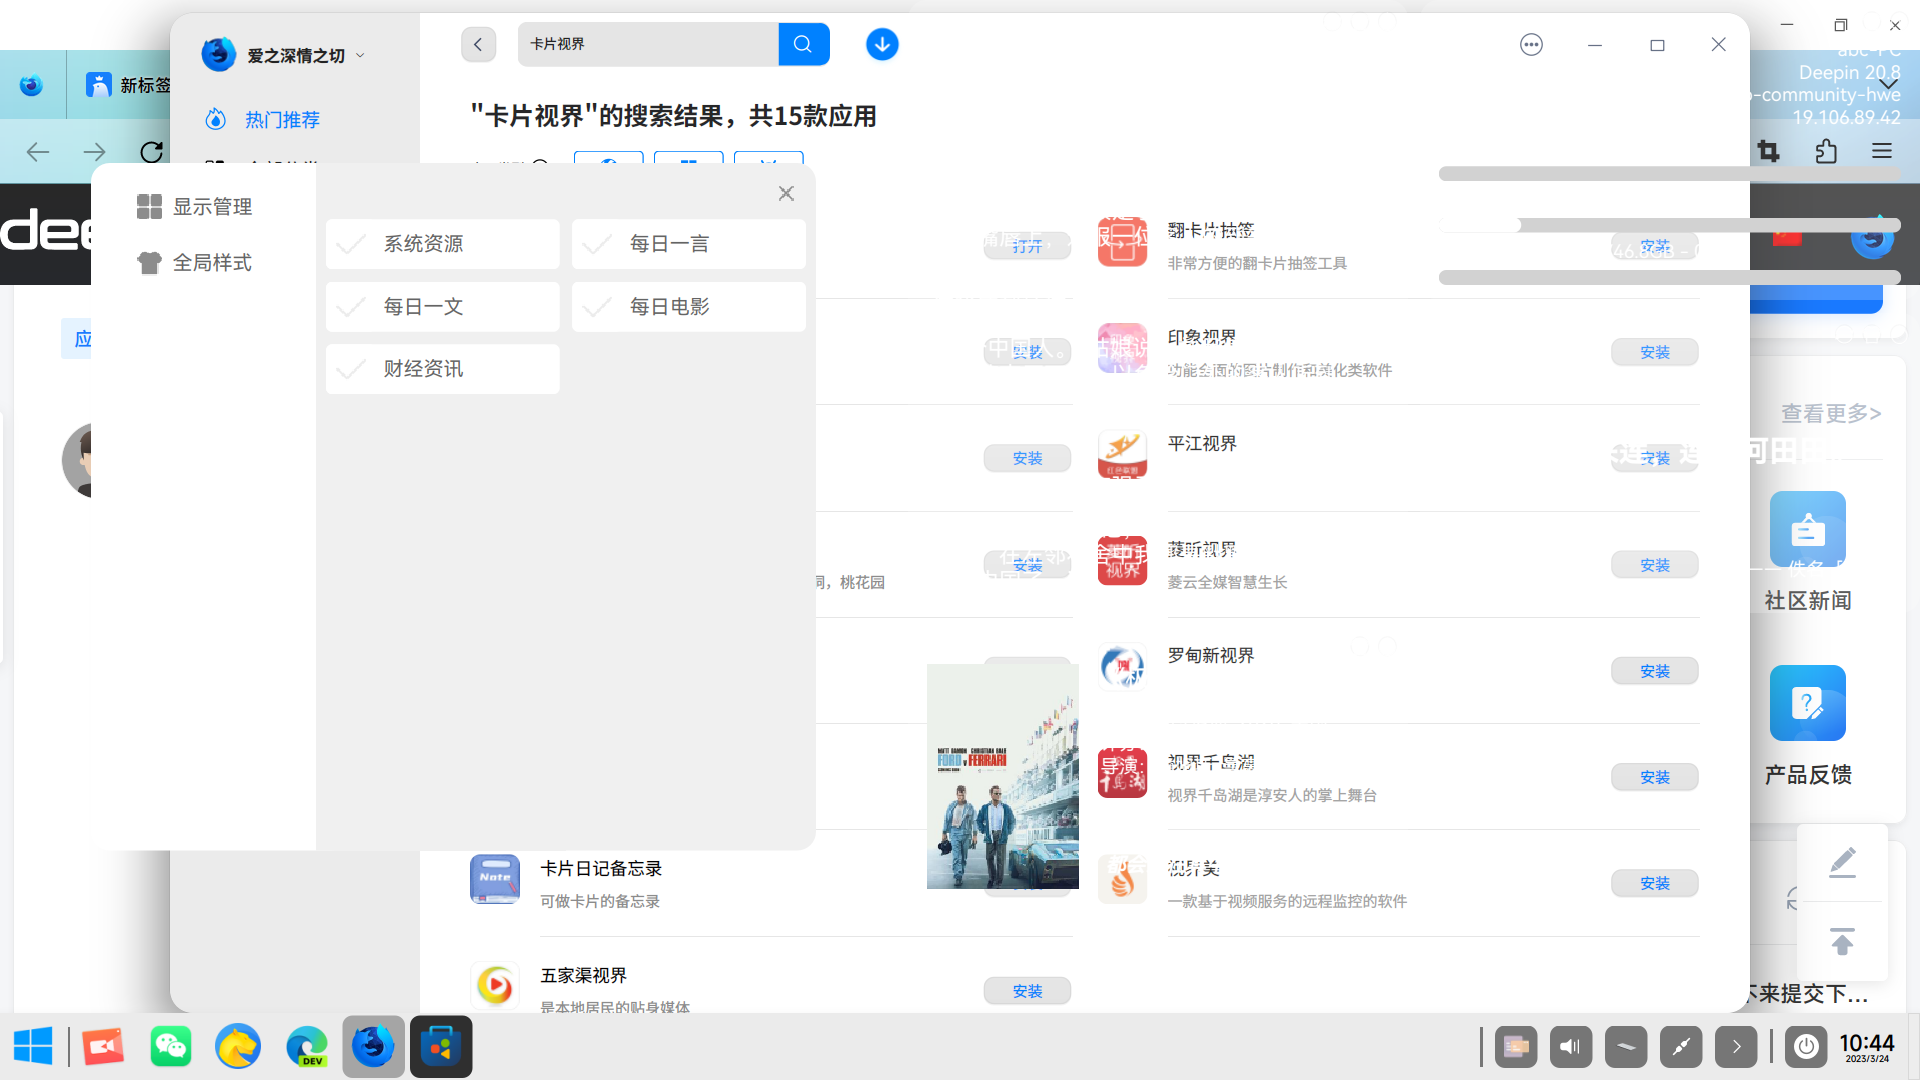Open the download manager in the app store
Screen dimensions: 1920x1080
[881, 44]
